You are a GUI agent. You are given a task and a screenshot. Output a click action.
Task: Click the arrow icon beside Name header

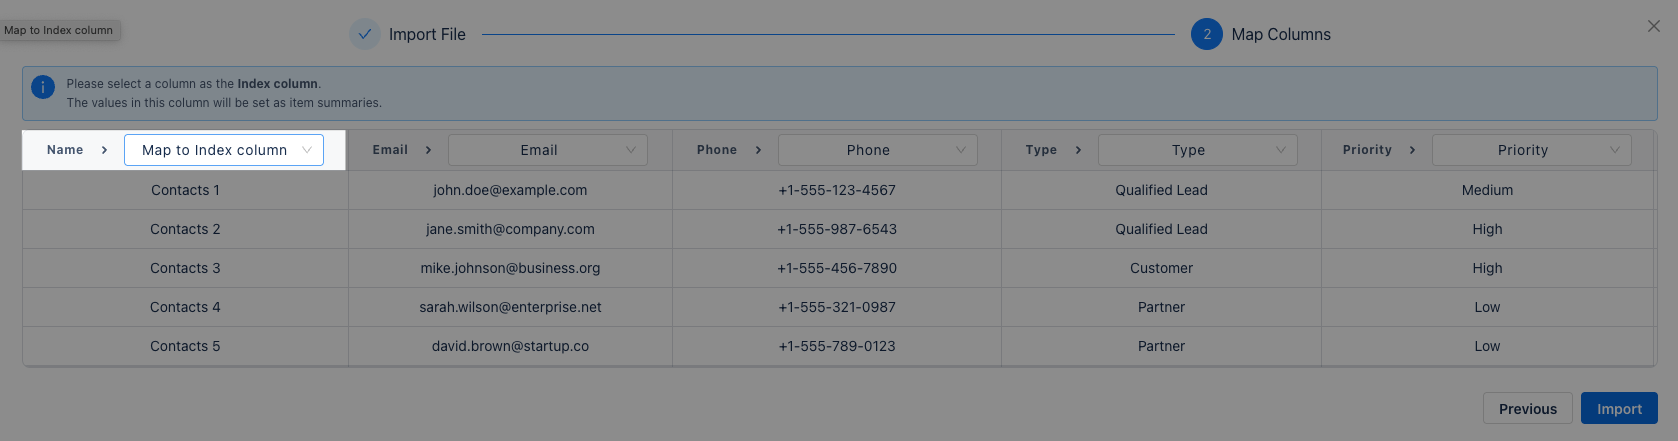(x=104, y=150)
